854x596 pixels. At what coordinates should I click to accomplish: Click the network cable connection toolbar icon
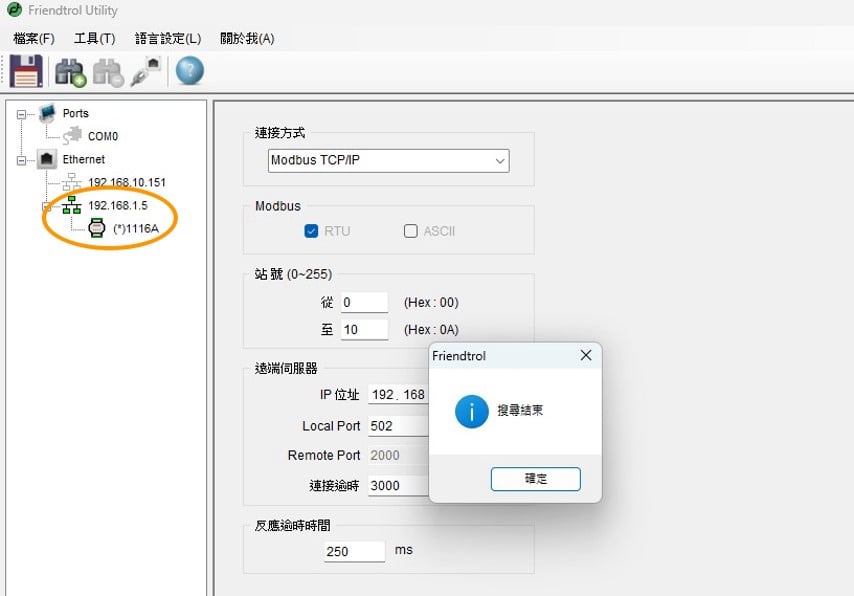(x=145, y=71)
